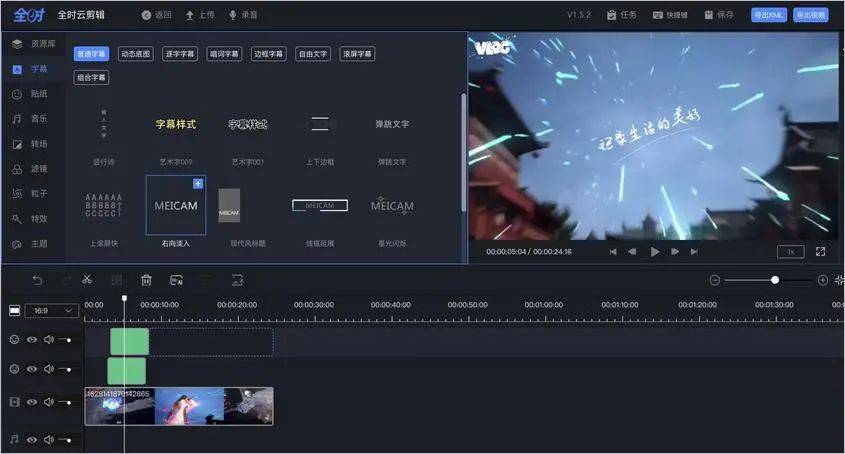Mute speaker on music track

49,439
